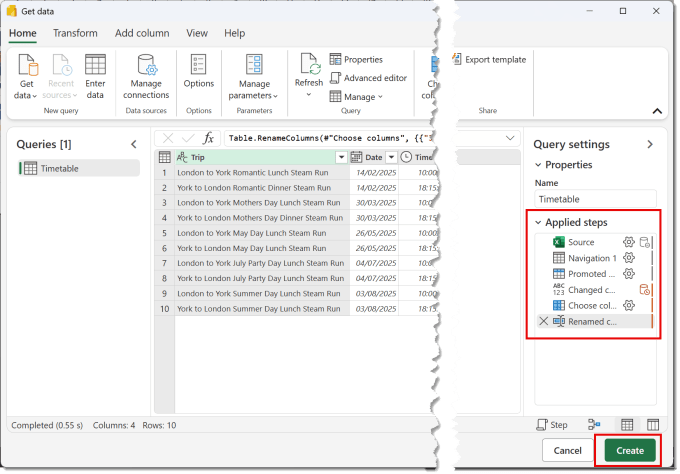
Task: Open the Help tab
Action: coord(235,33)
